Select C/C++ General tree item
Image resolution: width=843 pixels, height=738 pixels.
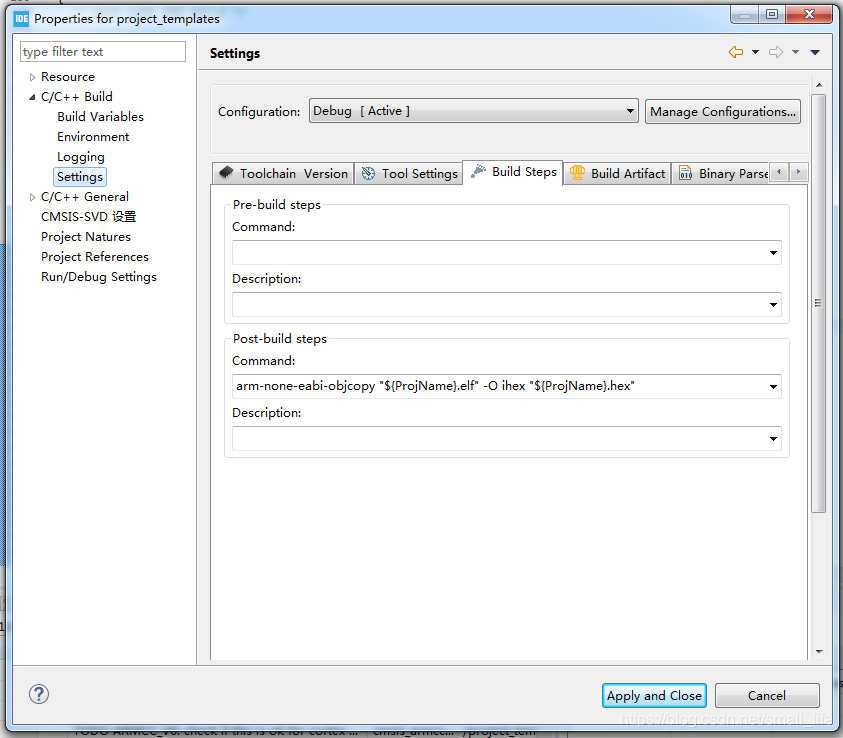point(84,197)
